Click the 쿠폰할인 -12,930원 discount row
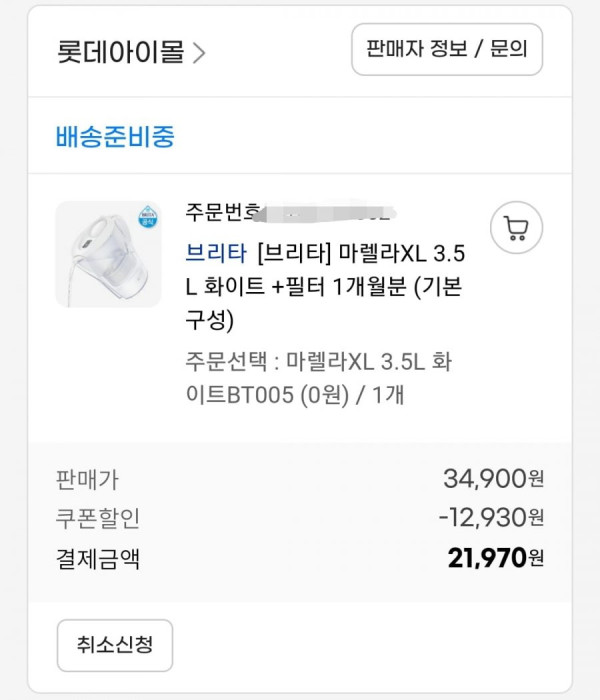The height and width of the screenshot is (700, 600). click(x=300, y=518)
